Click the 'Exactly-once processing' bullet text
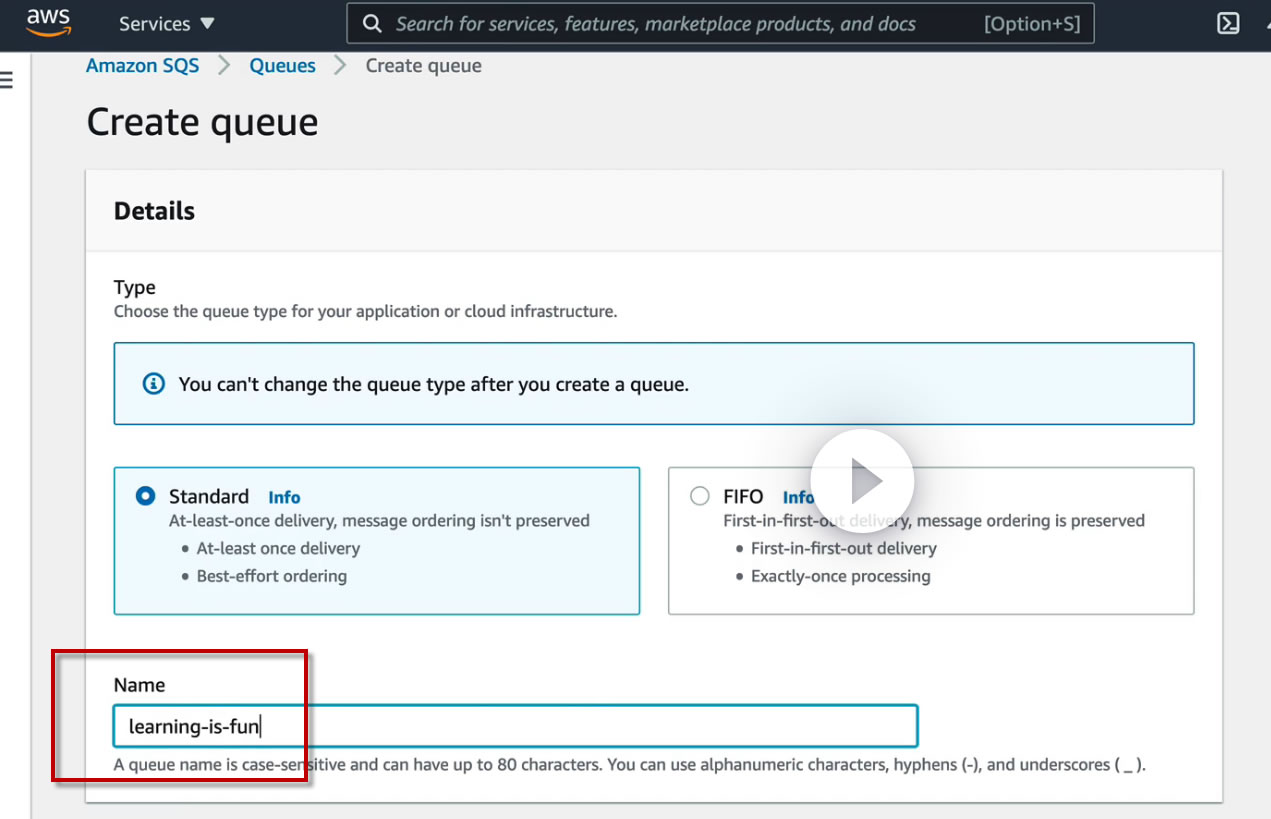The width and height of the screenshot is (1271, 819). [841, 576]
